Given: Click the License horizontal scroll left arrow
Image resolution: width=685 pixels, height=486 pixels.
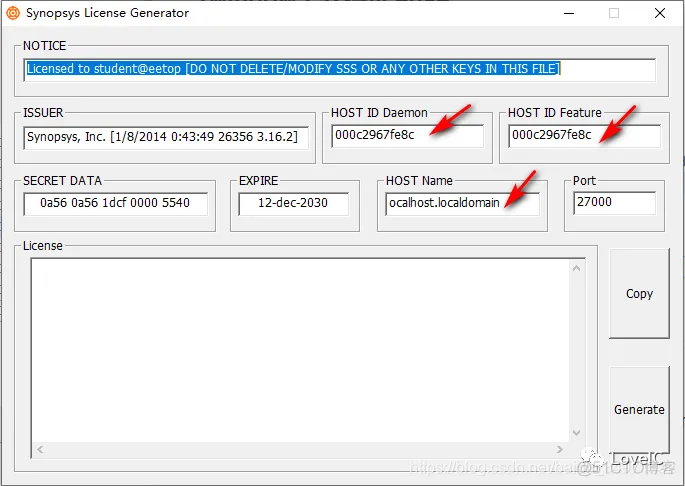Looking at the screenshot, I should tap(40, 450).
